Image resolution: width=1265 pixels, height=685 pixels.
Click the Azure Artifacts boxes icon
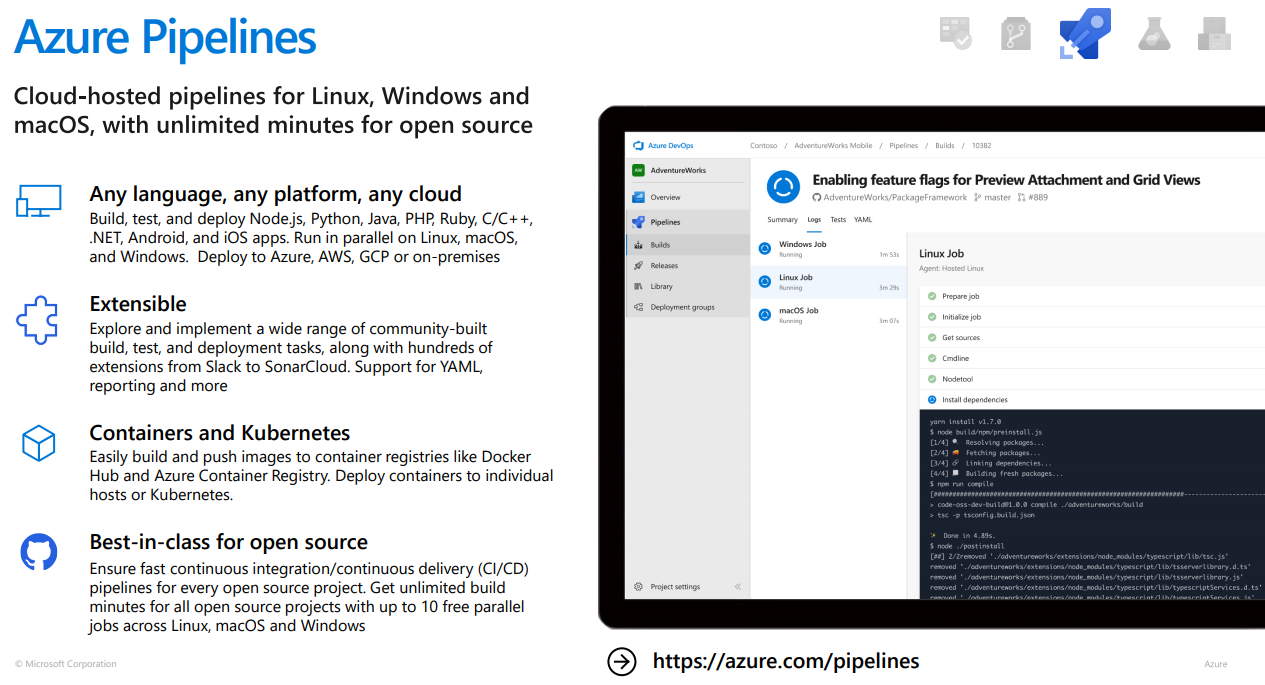(x=1214, y=34)
